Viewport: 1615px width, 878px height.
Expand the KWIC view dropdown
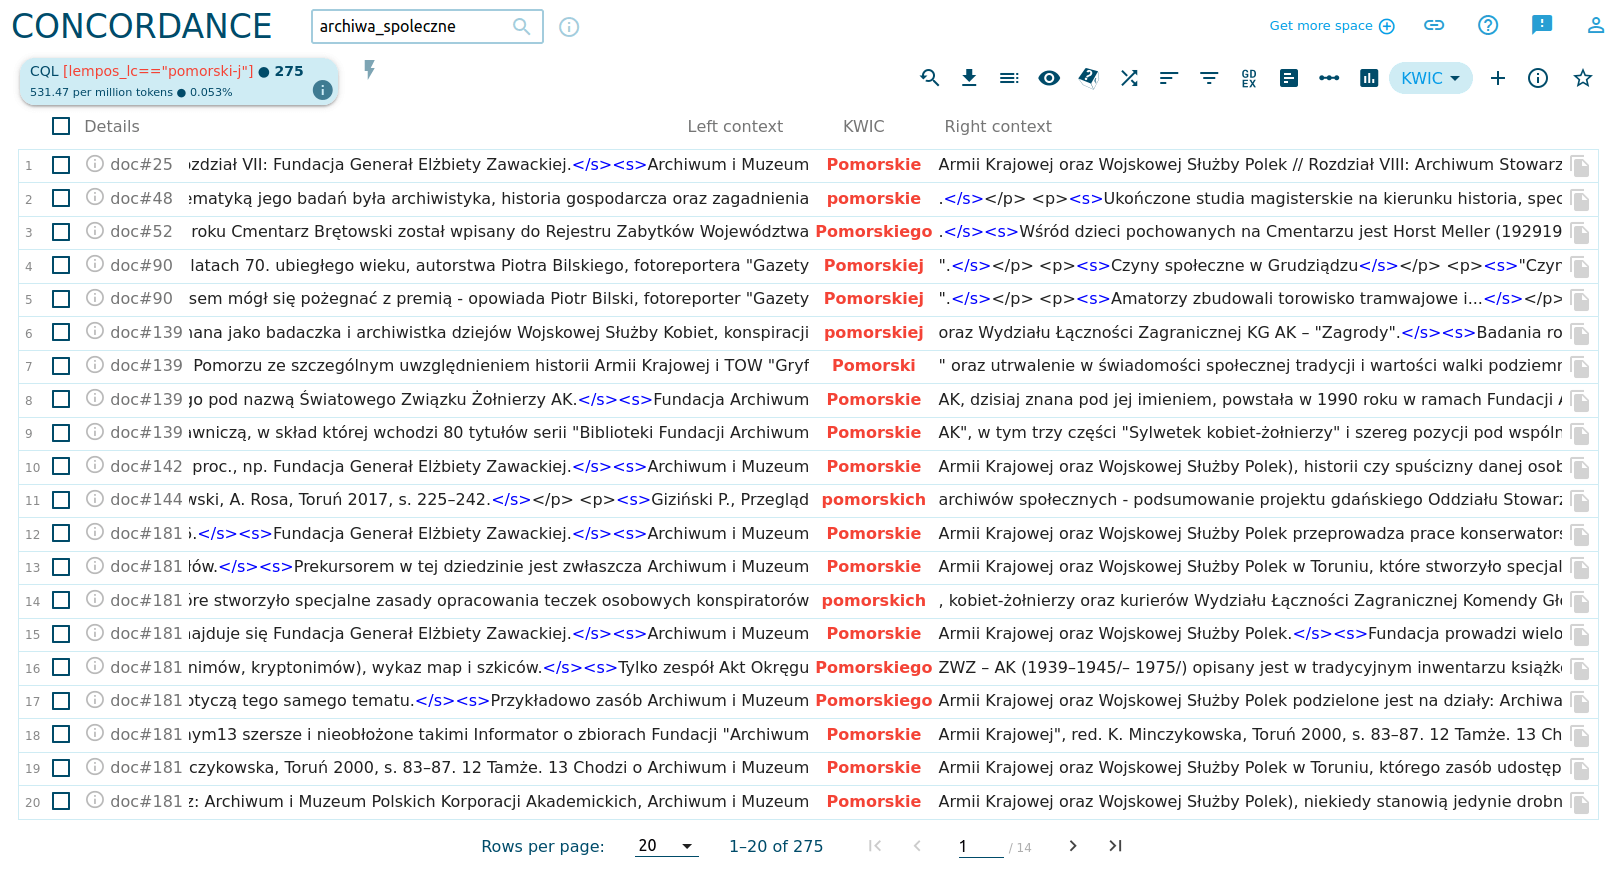point(1430,78)
